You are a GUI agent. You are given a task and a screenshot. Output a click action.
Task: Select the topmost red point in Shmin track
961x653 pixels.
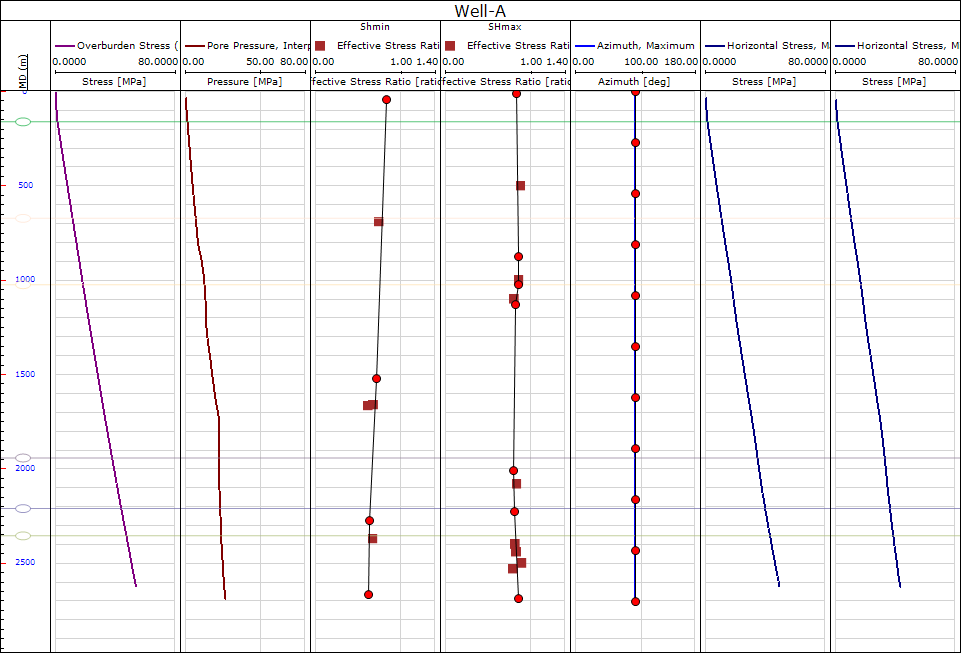(x=386, y=99)
